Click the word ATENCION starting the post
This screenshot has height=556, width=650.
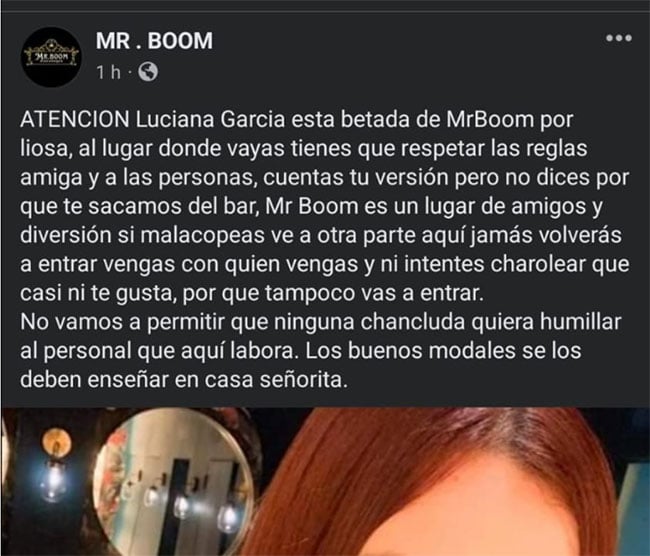tap(75, 119)
